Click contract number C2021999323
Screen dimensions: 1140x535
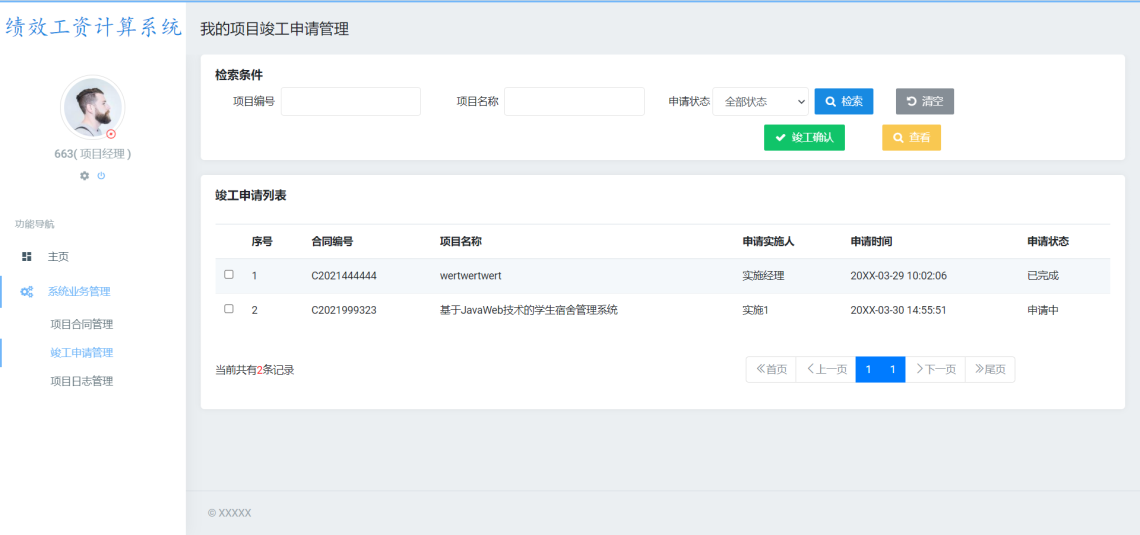344,310
